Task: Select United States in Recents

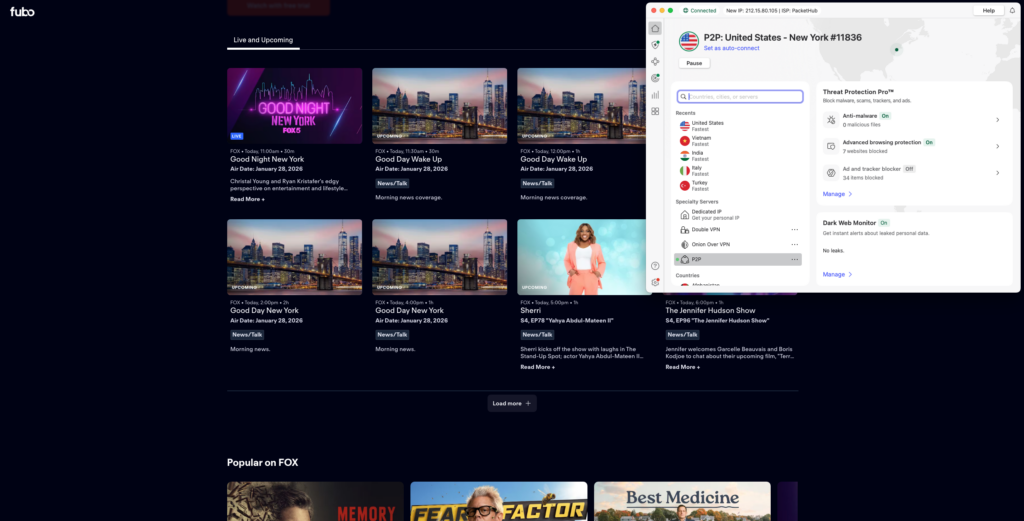Action: (x=738, y=126)
